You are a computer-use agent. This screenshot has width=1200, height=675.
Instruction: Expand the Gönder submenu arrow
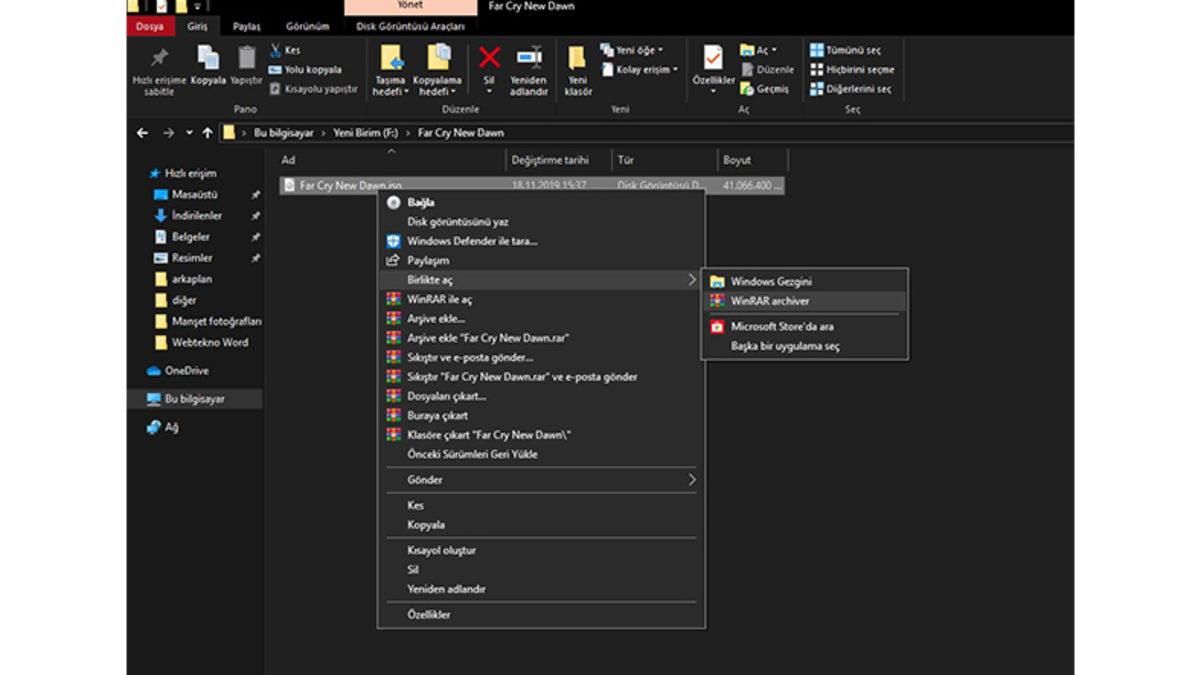(x=690, y=480)
